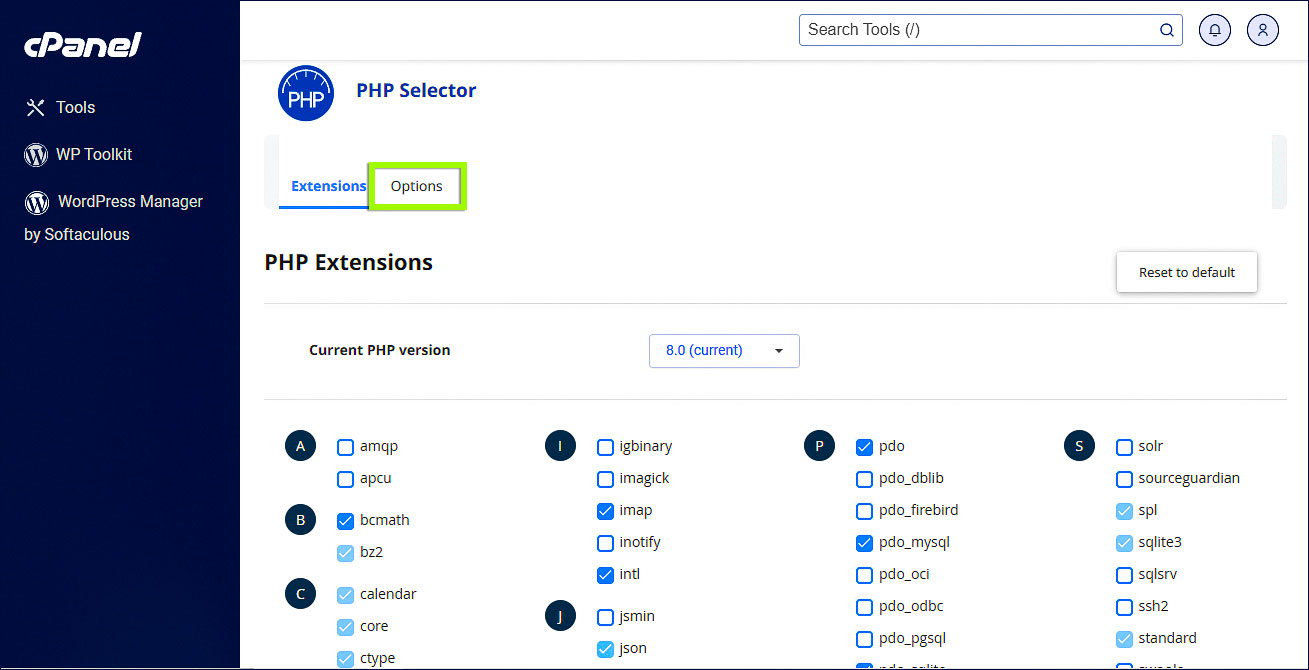Open notifications with the bell icon
This screenshot has width=1309, height=670.
1214,30
